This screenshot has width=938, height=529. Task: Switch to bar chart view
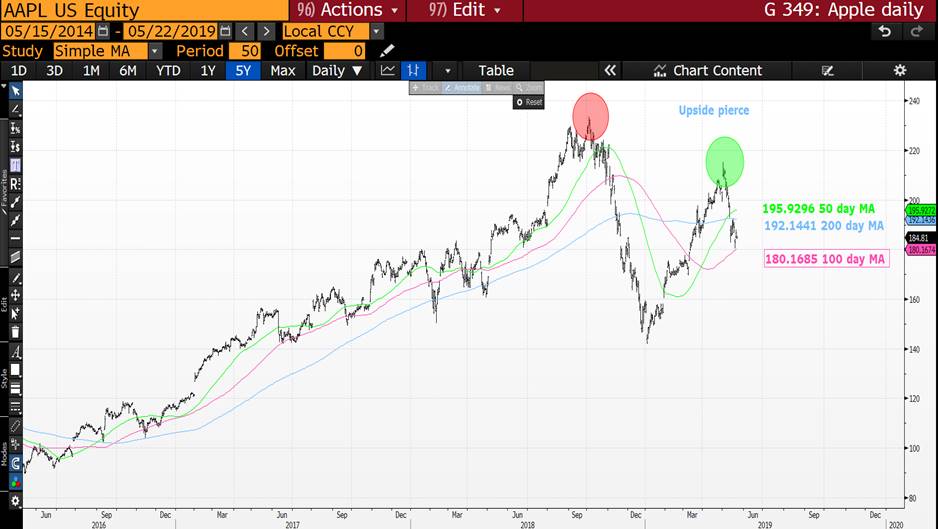coord(413,71)
